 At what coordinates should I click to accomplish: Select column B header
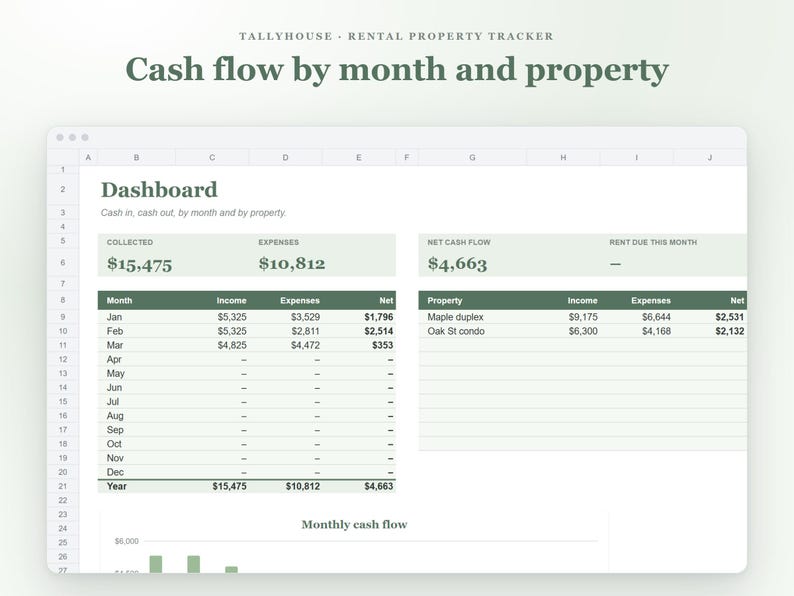click(x=136, y=157)
